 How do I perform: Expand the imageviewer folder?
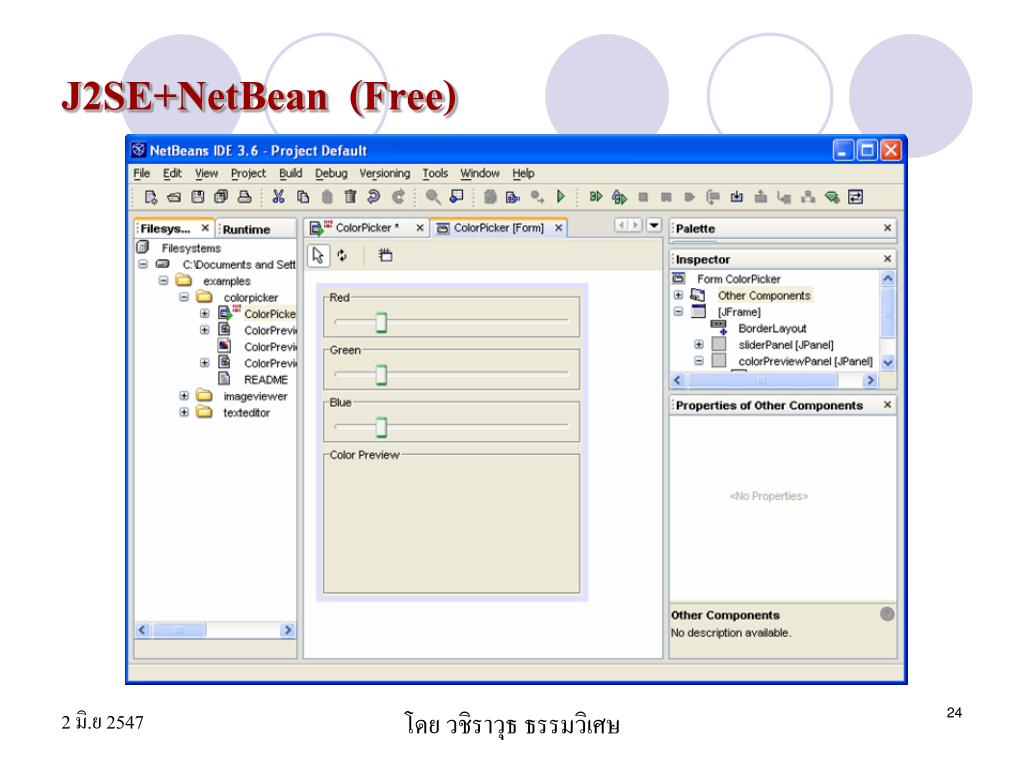[184, 396]
